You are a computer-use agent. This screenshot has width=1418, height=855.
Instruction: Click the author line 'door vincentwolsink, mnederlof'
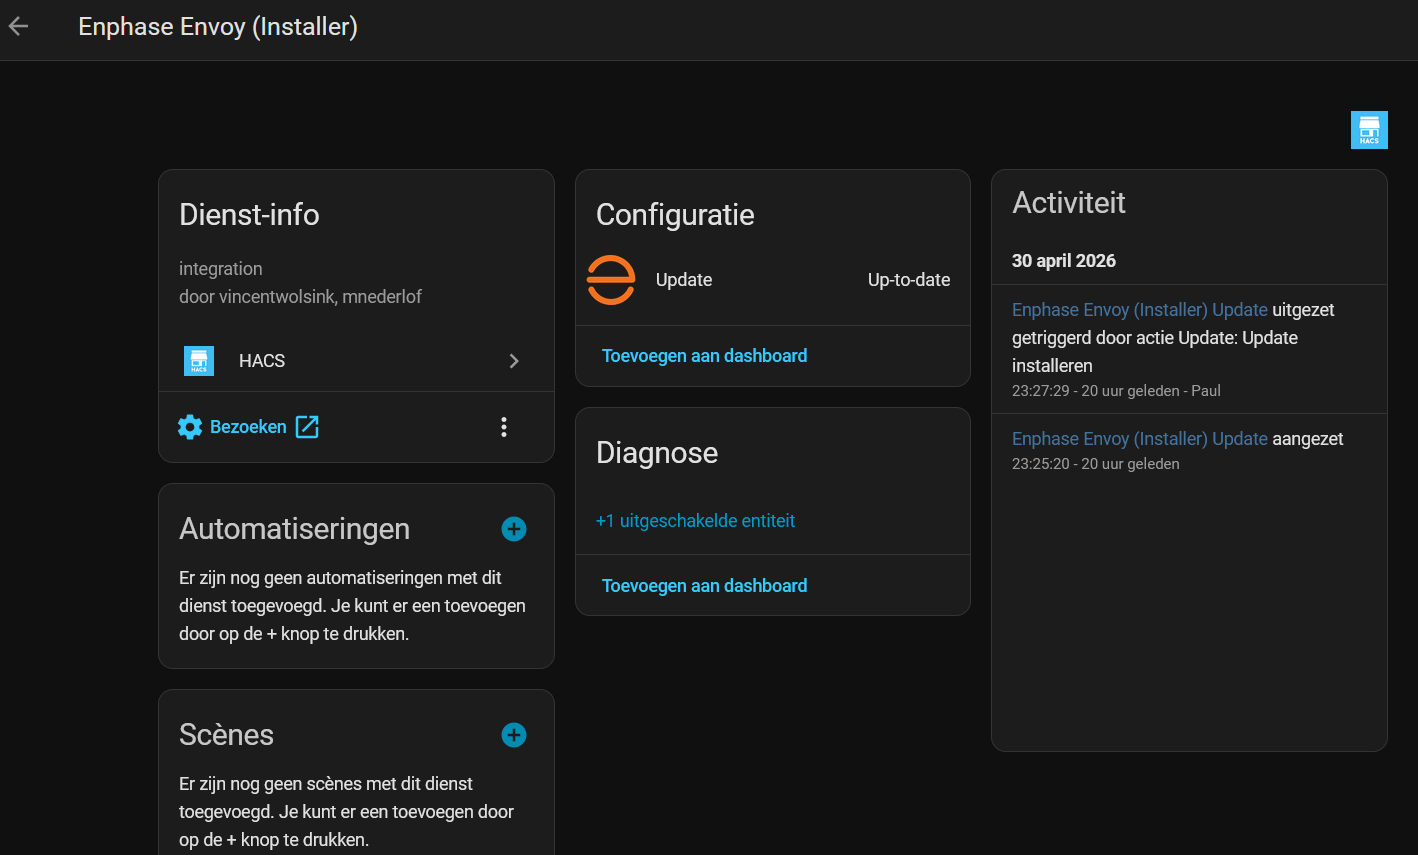tap(301, 297)
